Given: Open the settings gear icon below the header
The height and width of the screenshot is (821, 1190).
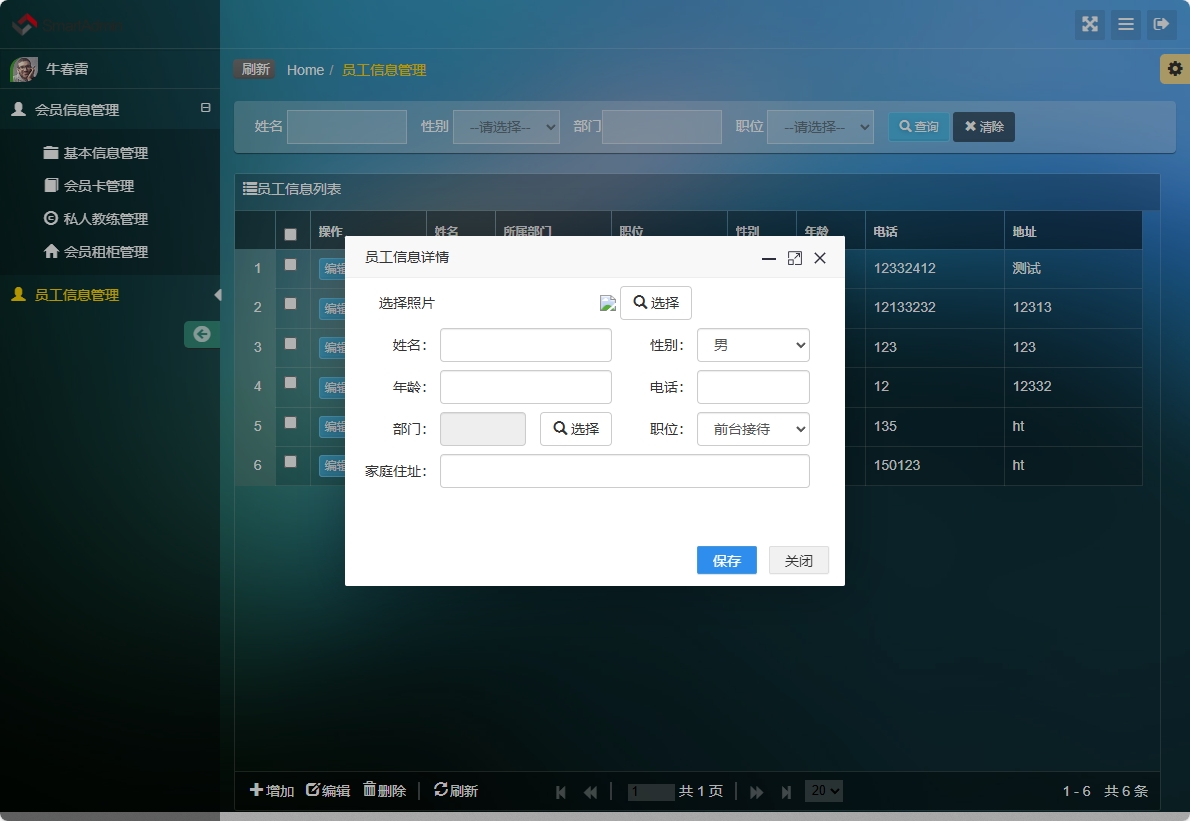Looking at the screenshot, I should click(1176, 69).
